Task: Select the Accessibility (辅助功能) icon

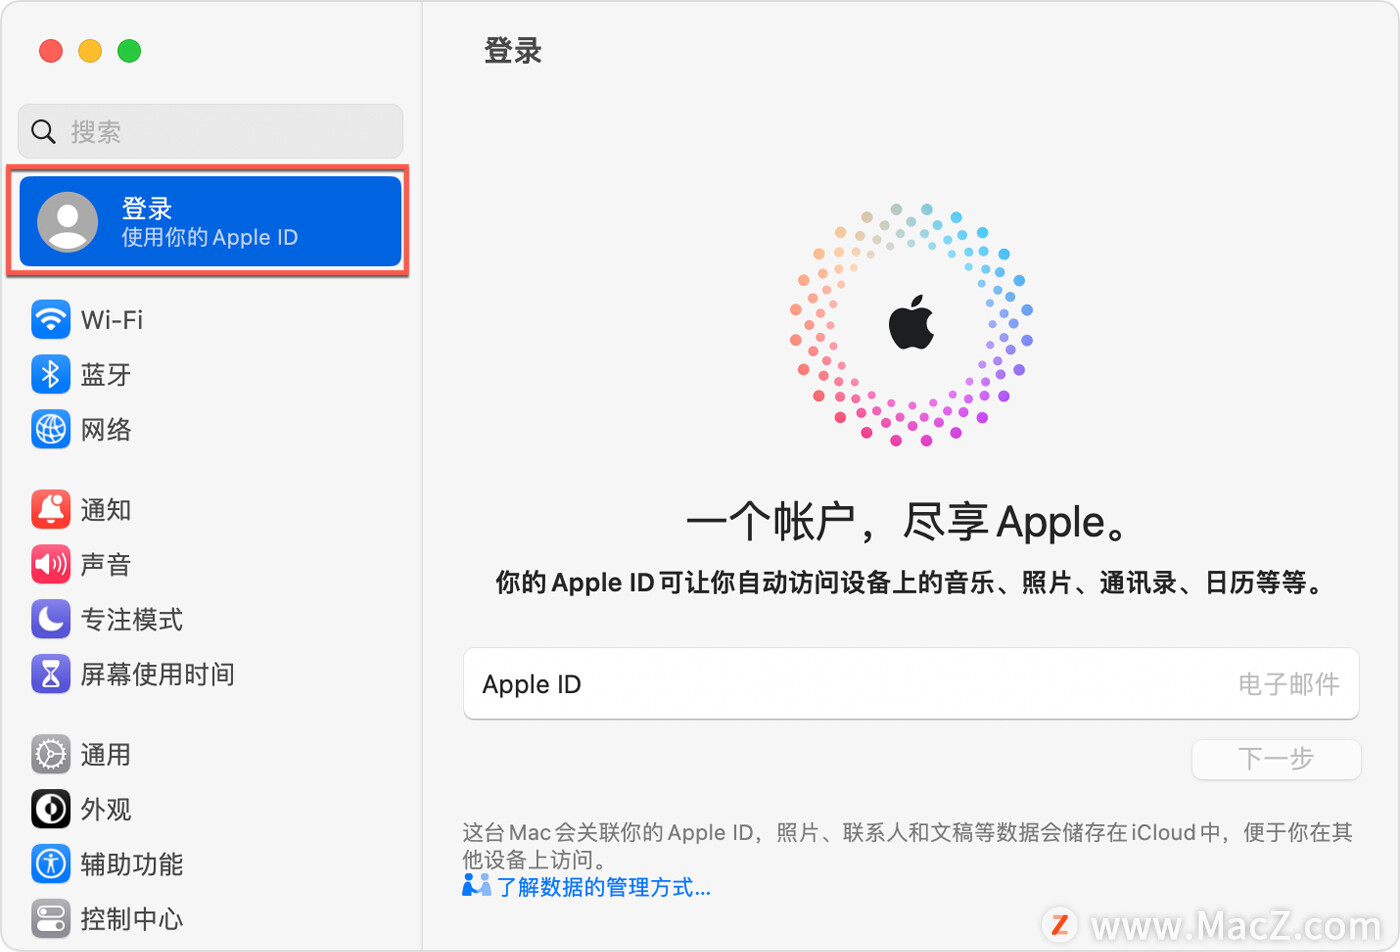Action: [51, 865]
